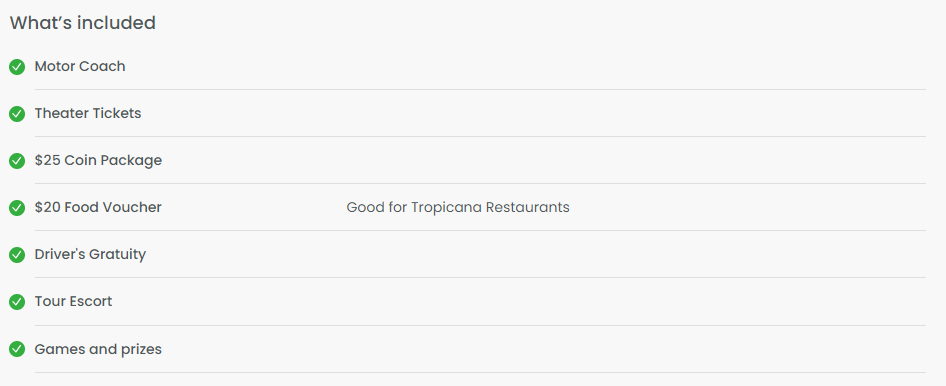The image size is (946, 386).
Task: Select the Motor Coach text label
Action: point(80,66)
